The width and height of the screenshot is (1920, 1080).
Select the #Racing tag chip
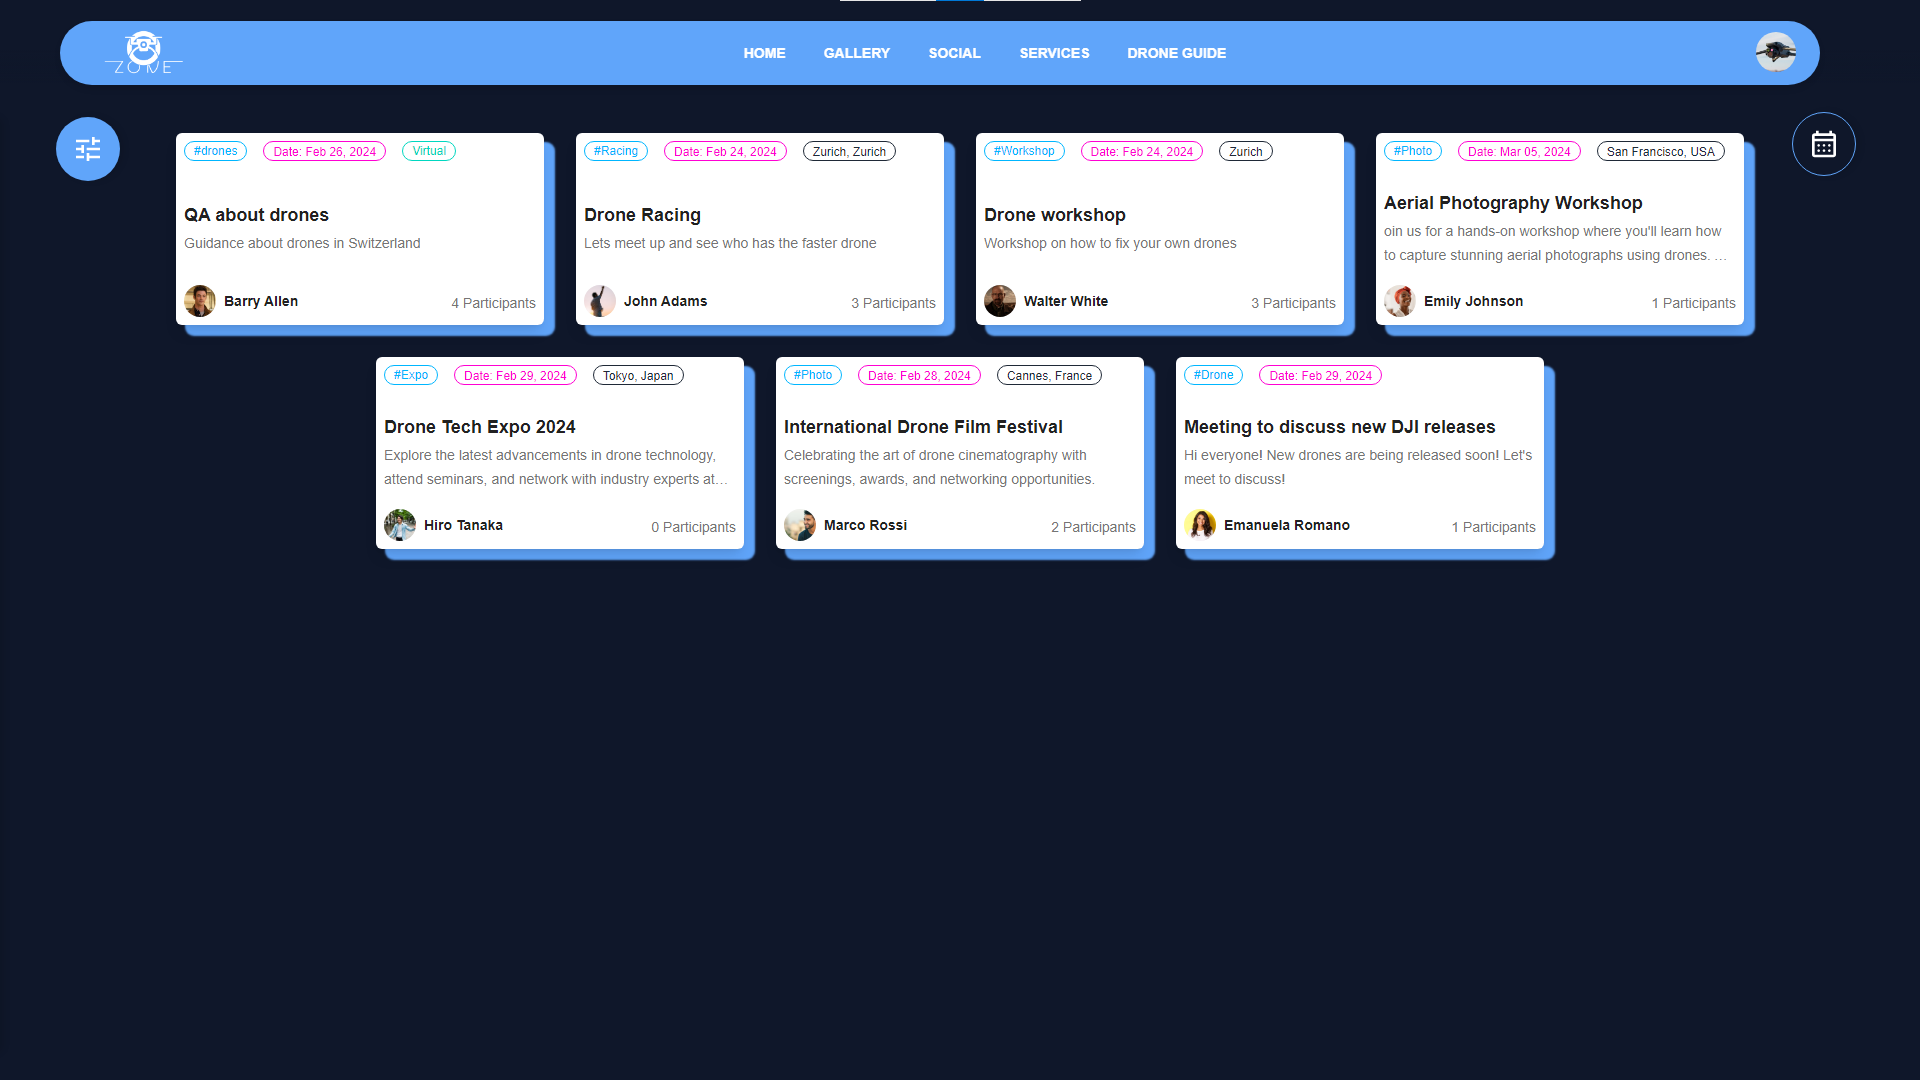(615, 151)
